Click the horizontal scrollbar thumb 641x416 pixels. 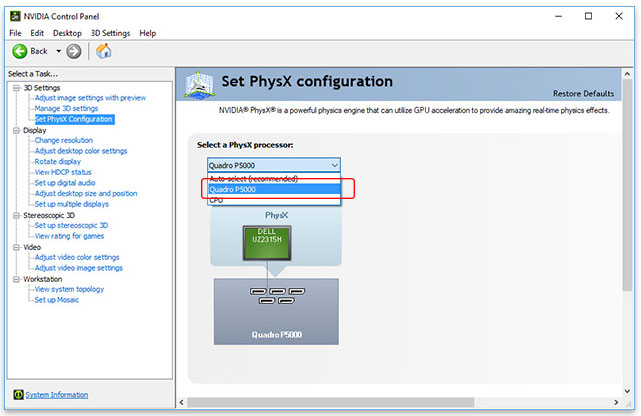tap(330, 403)
